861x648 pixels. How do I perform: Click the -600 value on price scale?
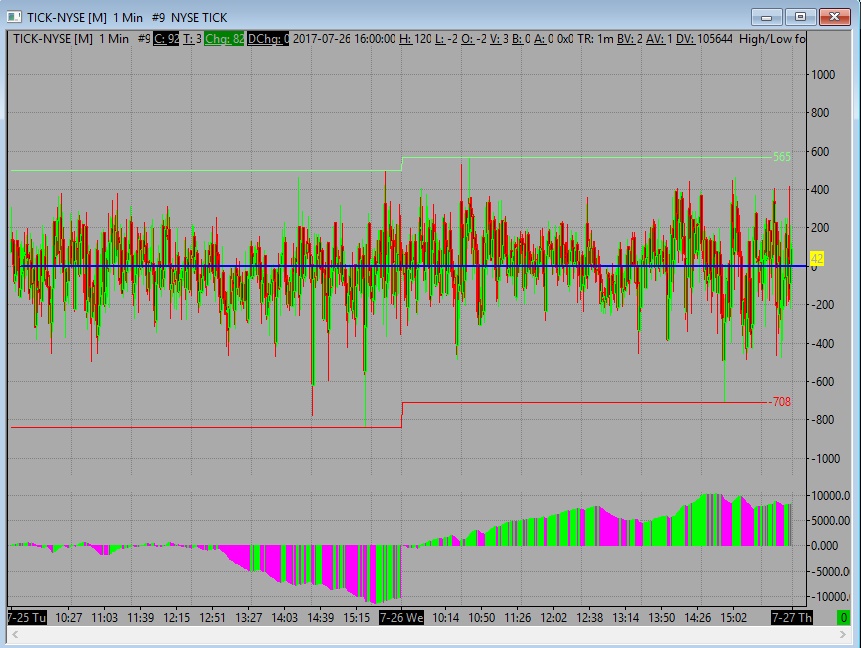(x=822, y=382)
